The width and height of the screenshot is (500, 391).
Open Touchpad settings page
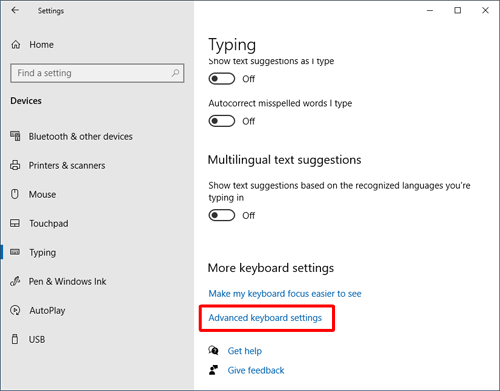click(49, 223)
